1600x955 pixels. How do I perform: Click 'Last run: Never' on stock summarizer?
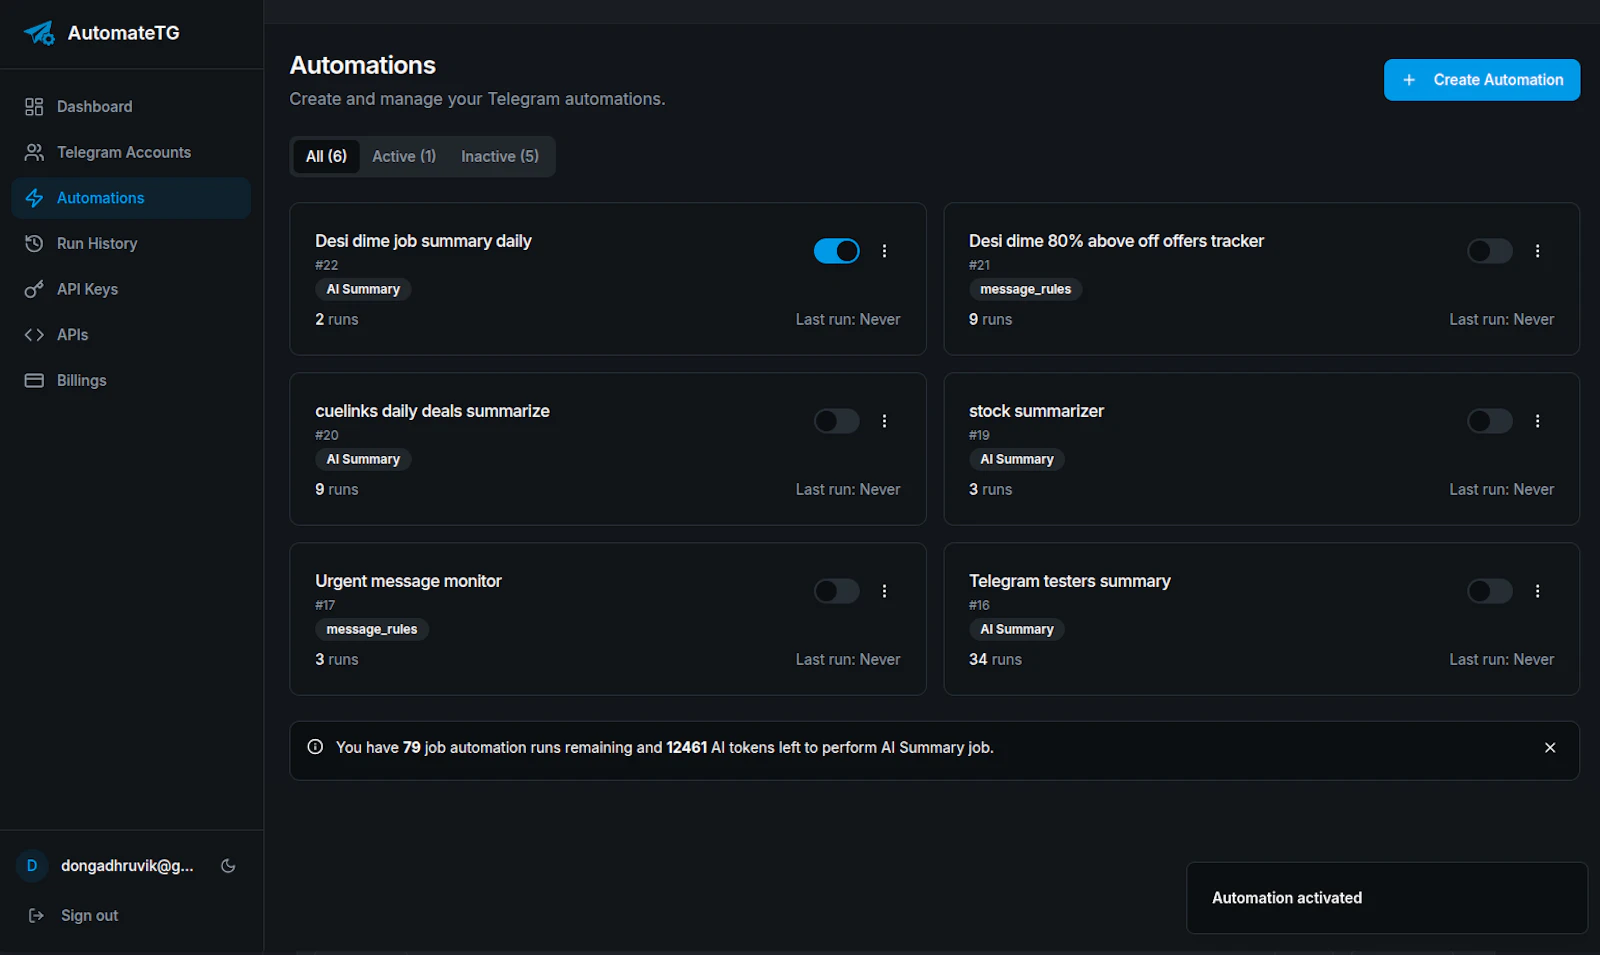coord(1501,489)
